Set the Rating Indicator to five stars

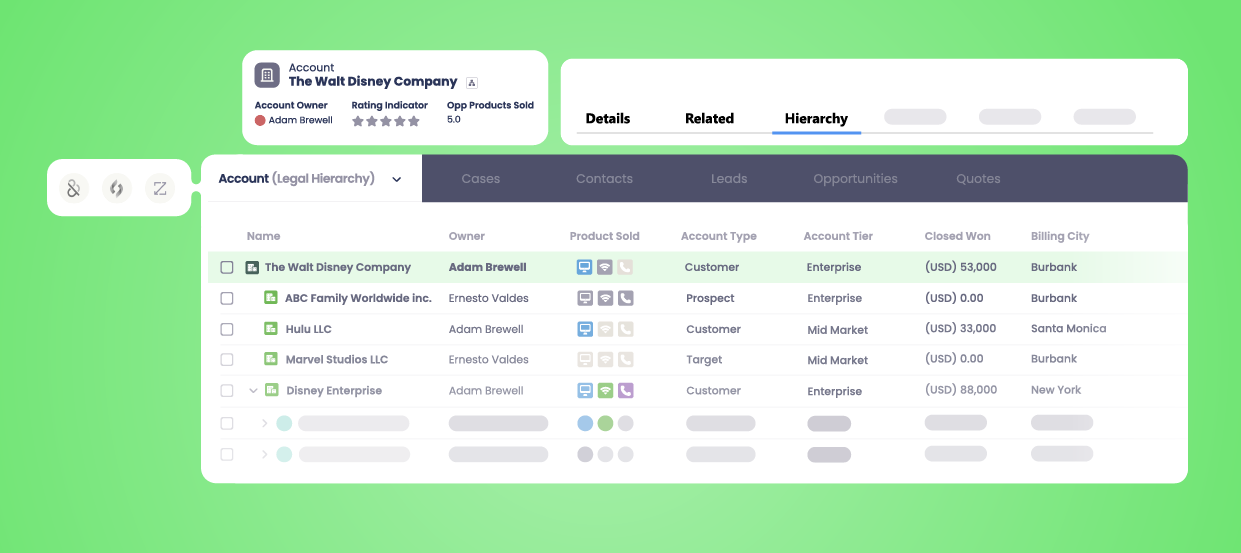[414, 121]
